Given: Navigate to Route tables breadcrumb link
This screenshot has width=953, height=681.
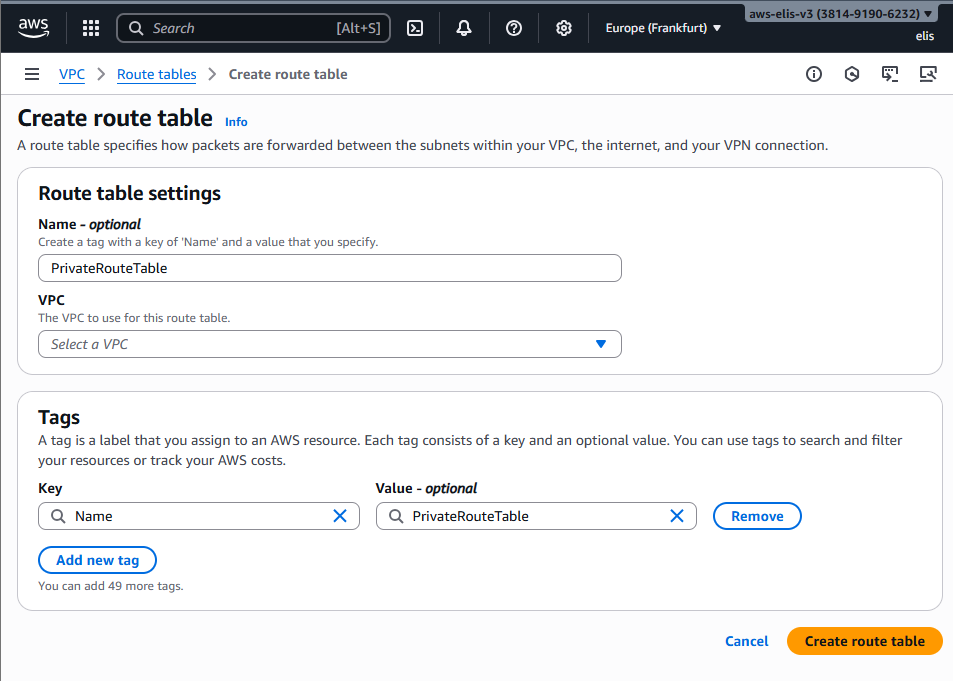Looking at the screenshot, I should click(156, 74).
